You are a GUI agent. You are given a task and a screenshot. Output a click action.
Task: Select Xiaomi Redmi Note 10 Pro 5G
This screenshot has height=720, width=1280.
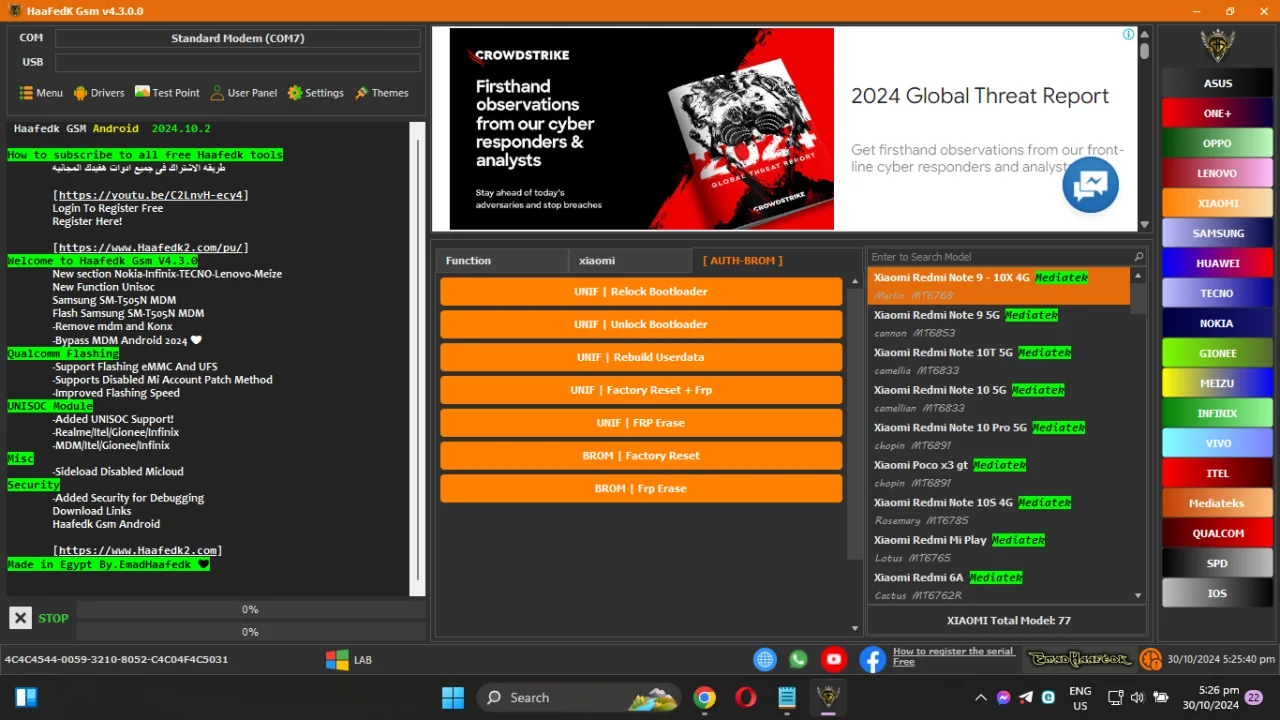pyautogui.click(x=998, y=436)
